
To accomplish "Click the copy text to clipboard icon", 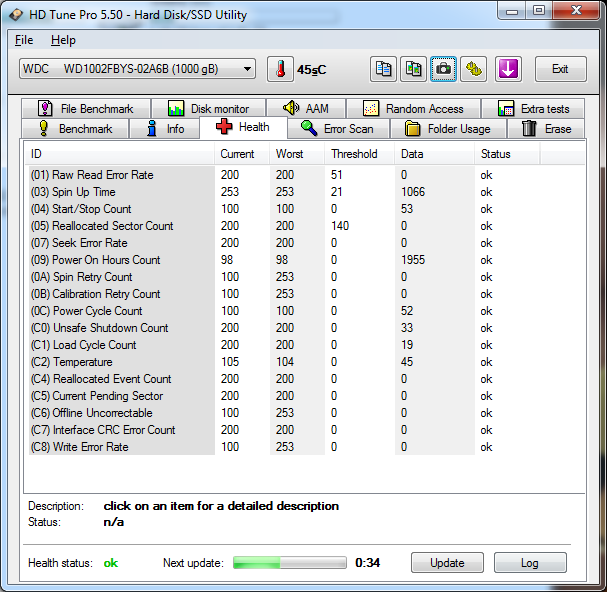I will pos(383,69).
